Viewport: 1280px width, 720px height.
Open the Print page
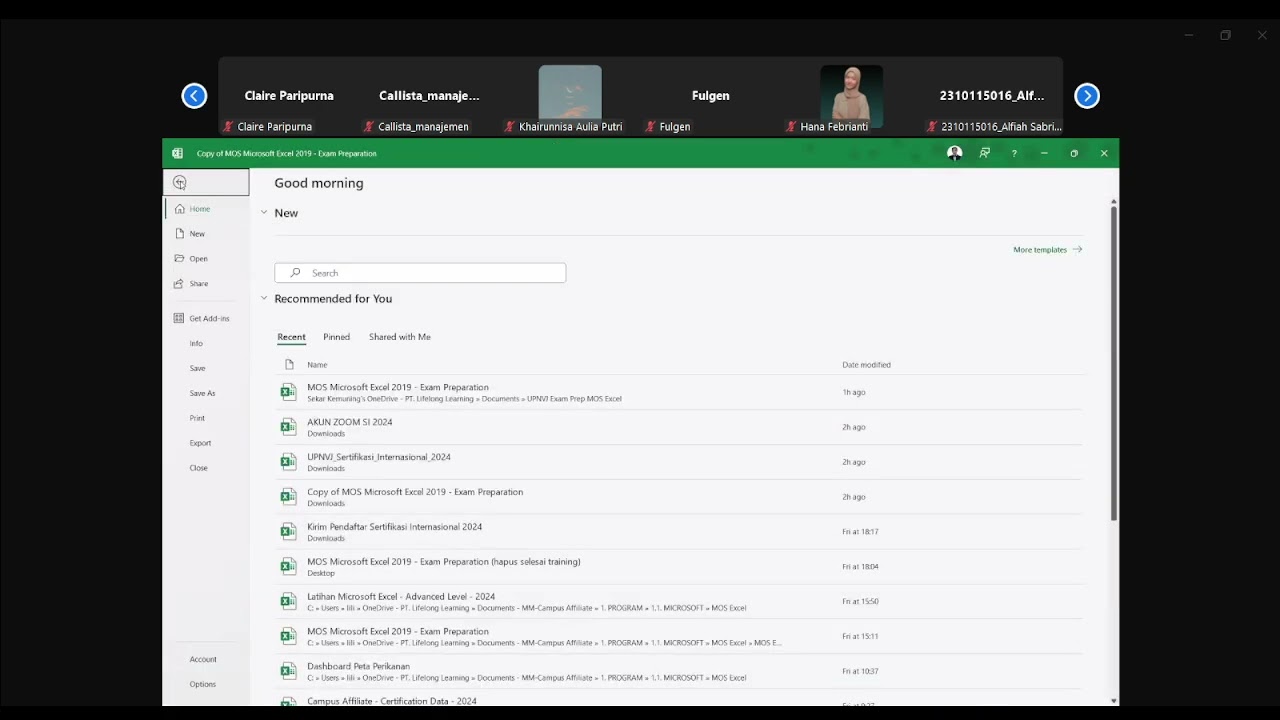[x=197, y=418]
